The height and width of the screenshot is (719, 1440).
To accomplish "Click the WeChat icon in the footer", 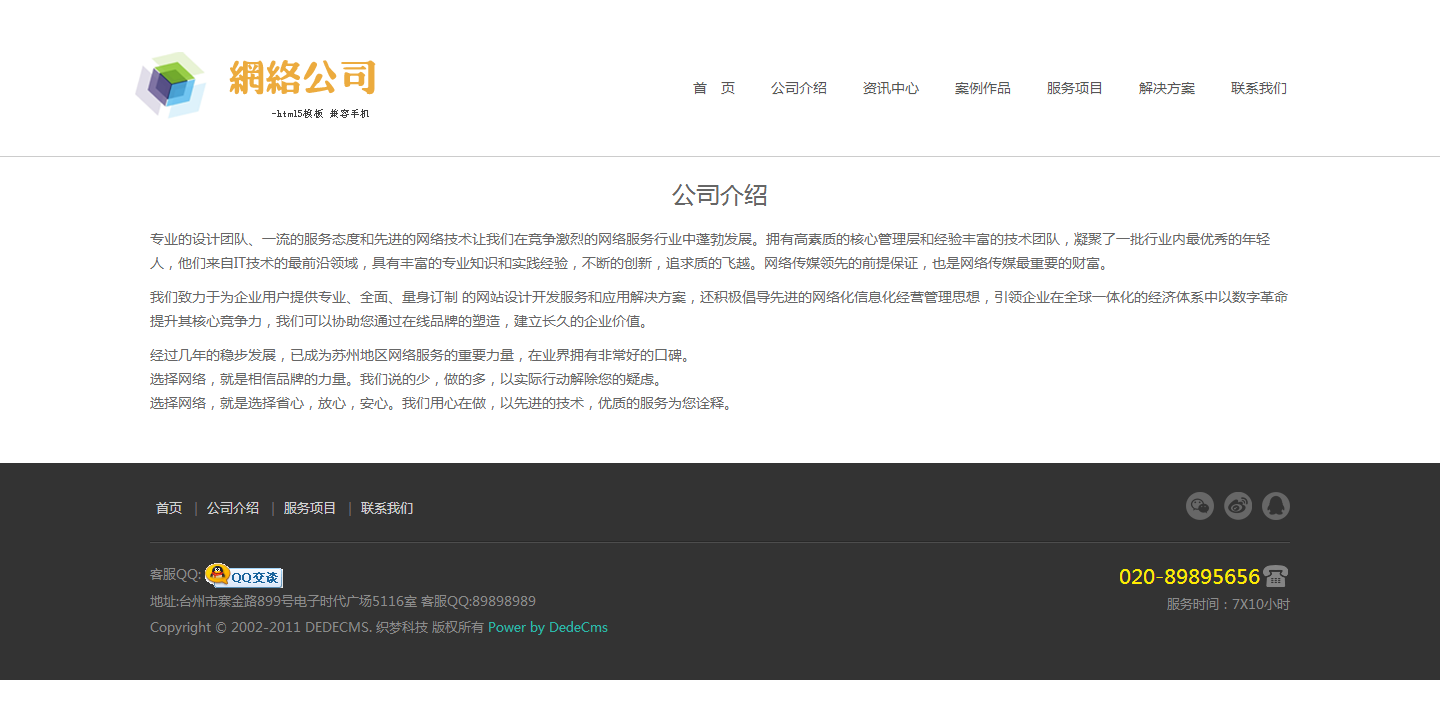I will pos(1199,506).
